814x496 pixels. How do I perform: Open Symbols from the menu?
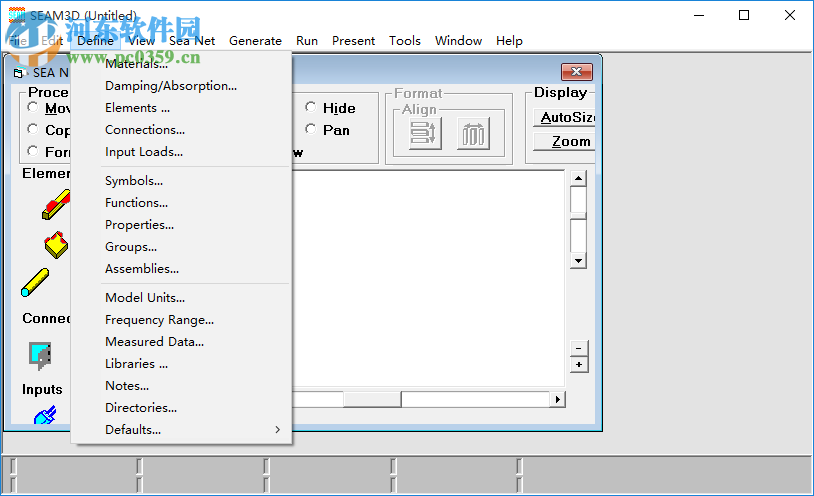[181, 181]
